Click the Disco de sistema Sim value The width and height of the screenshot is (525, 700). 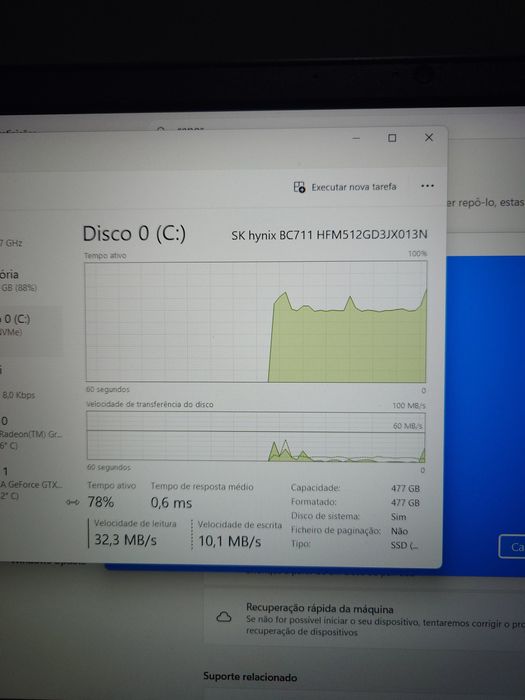point(399,517)
